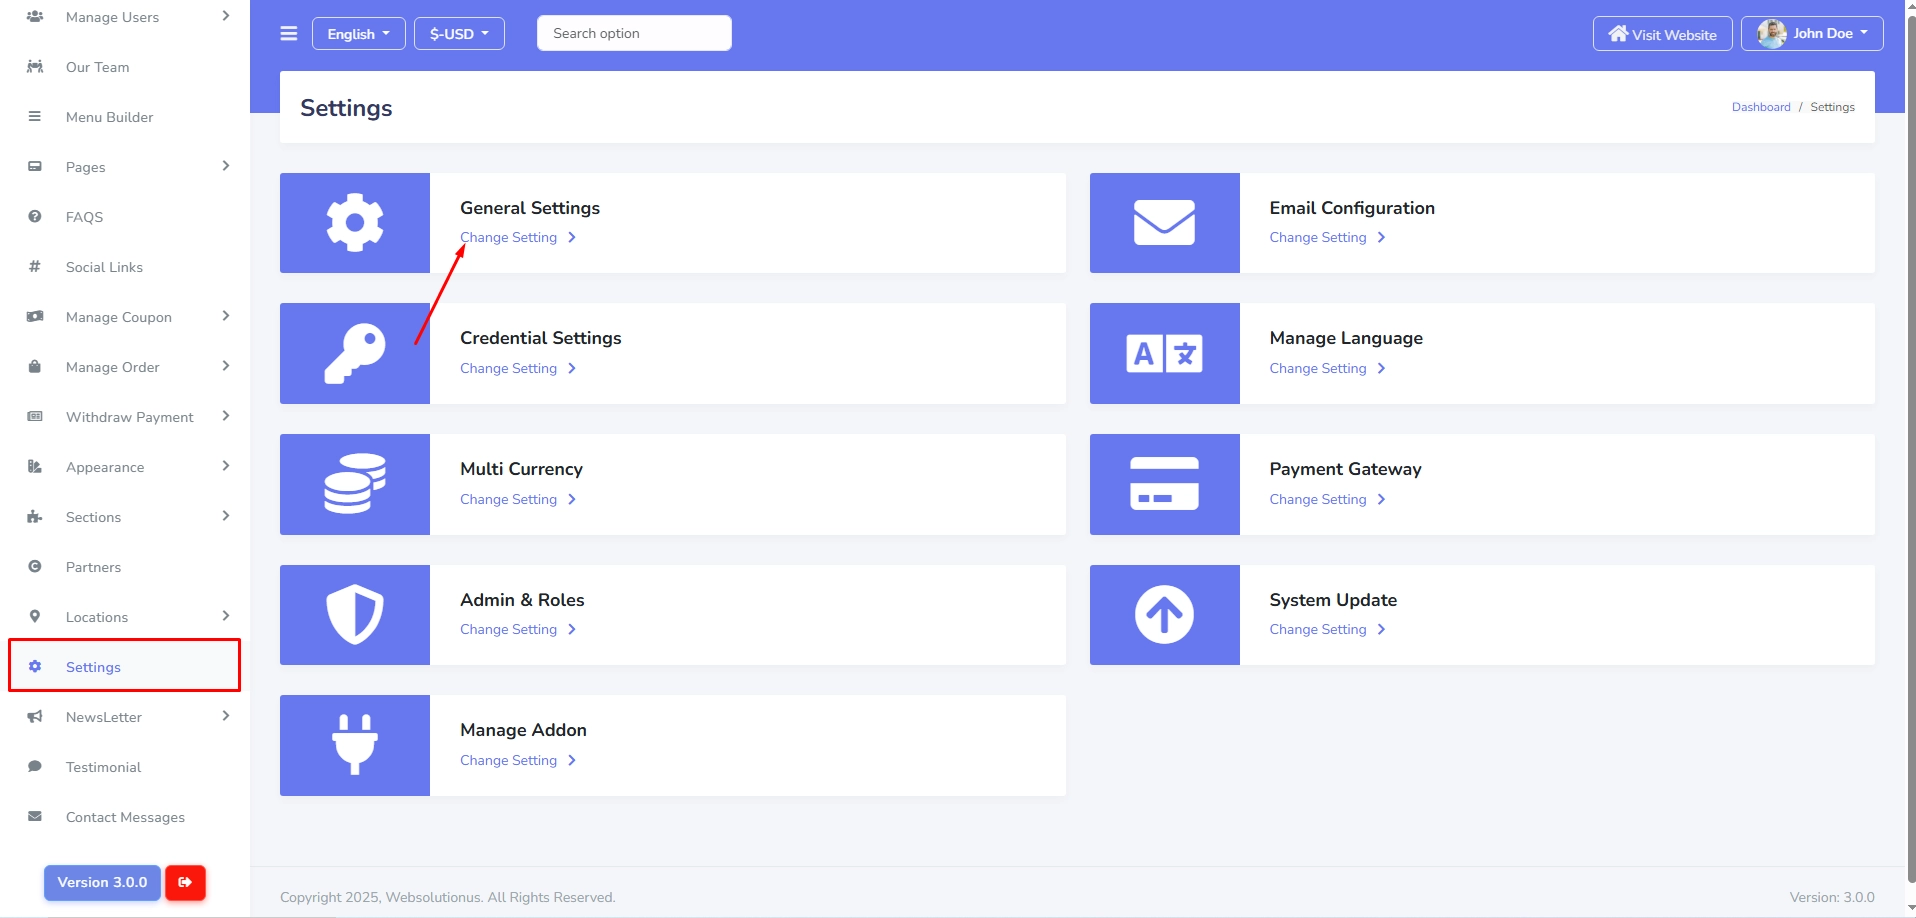Click the Search option input field

coord(634,33)
